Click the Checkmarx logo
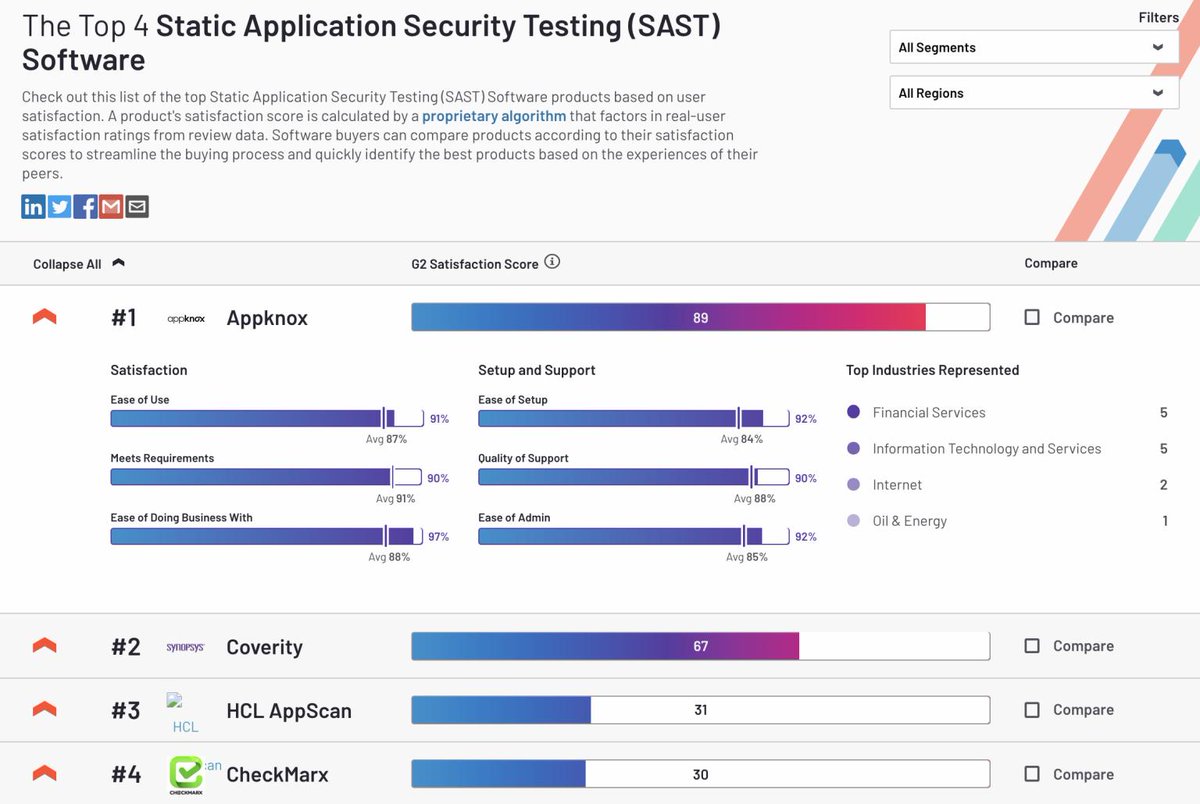Image resolution: width=1200 pixels, height=804 pixels. pyautogui.click(x=188, y=776)
